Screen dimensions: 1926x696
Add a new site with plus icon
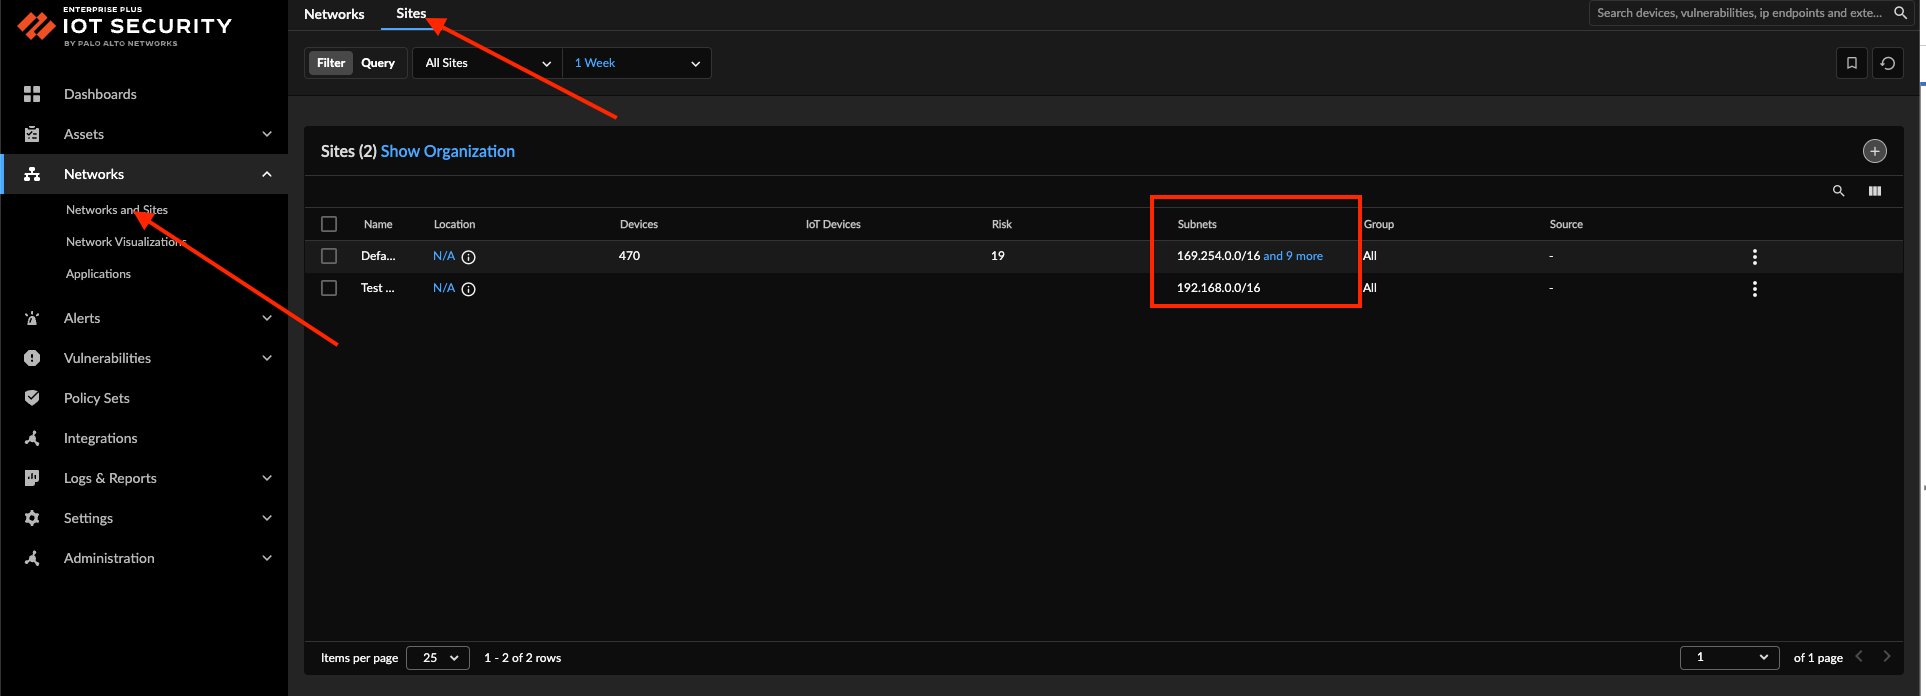[1875, 151]
